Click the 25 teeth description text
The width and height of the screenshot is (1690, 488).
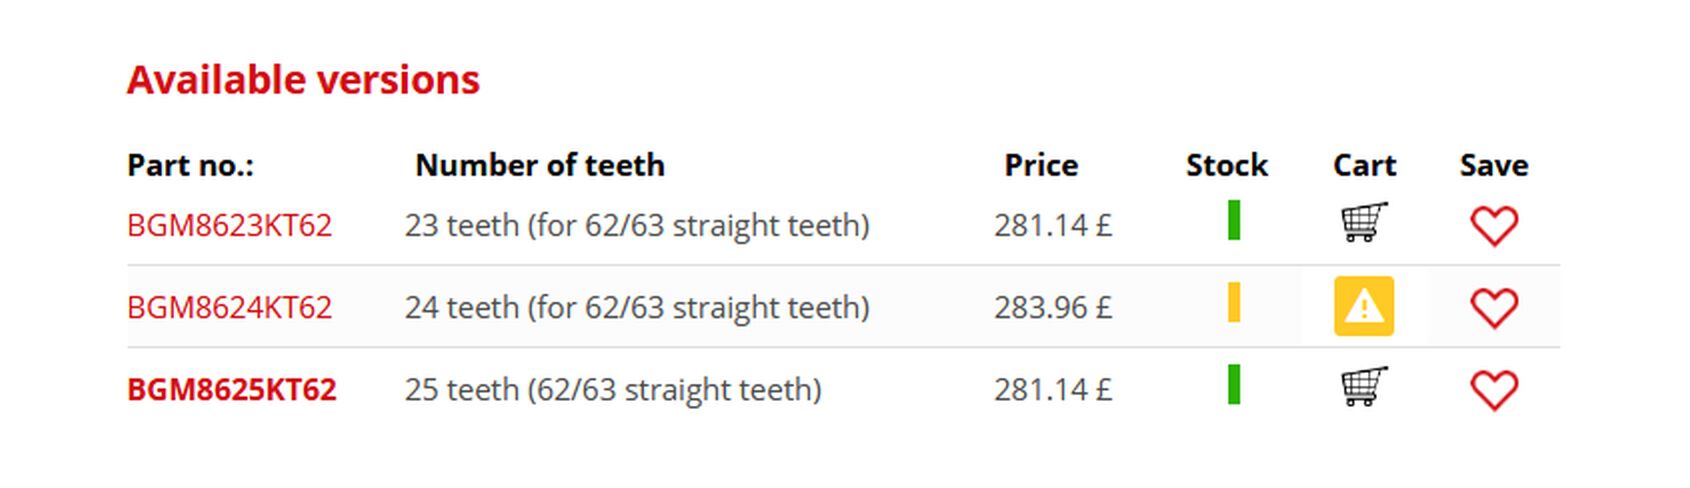tap(612, 389)
